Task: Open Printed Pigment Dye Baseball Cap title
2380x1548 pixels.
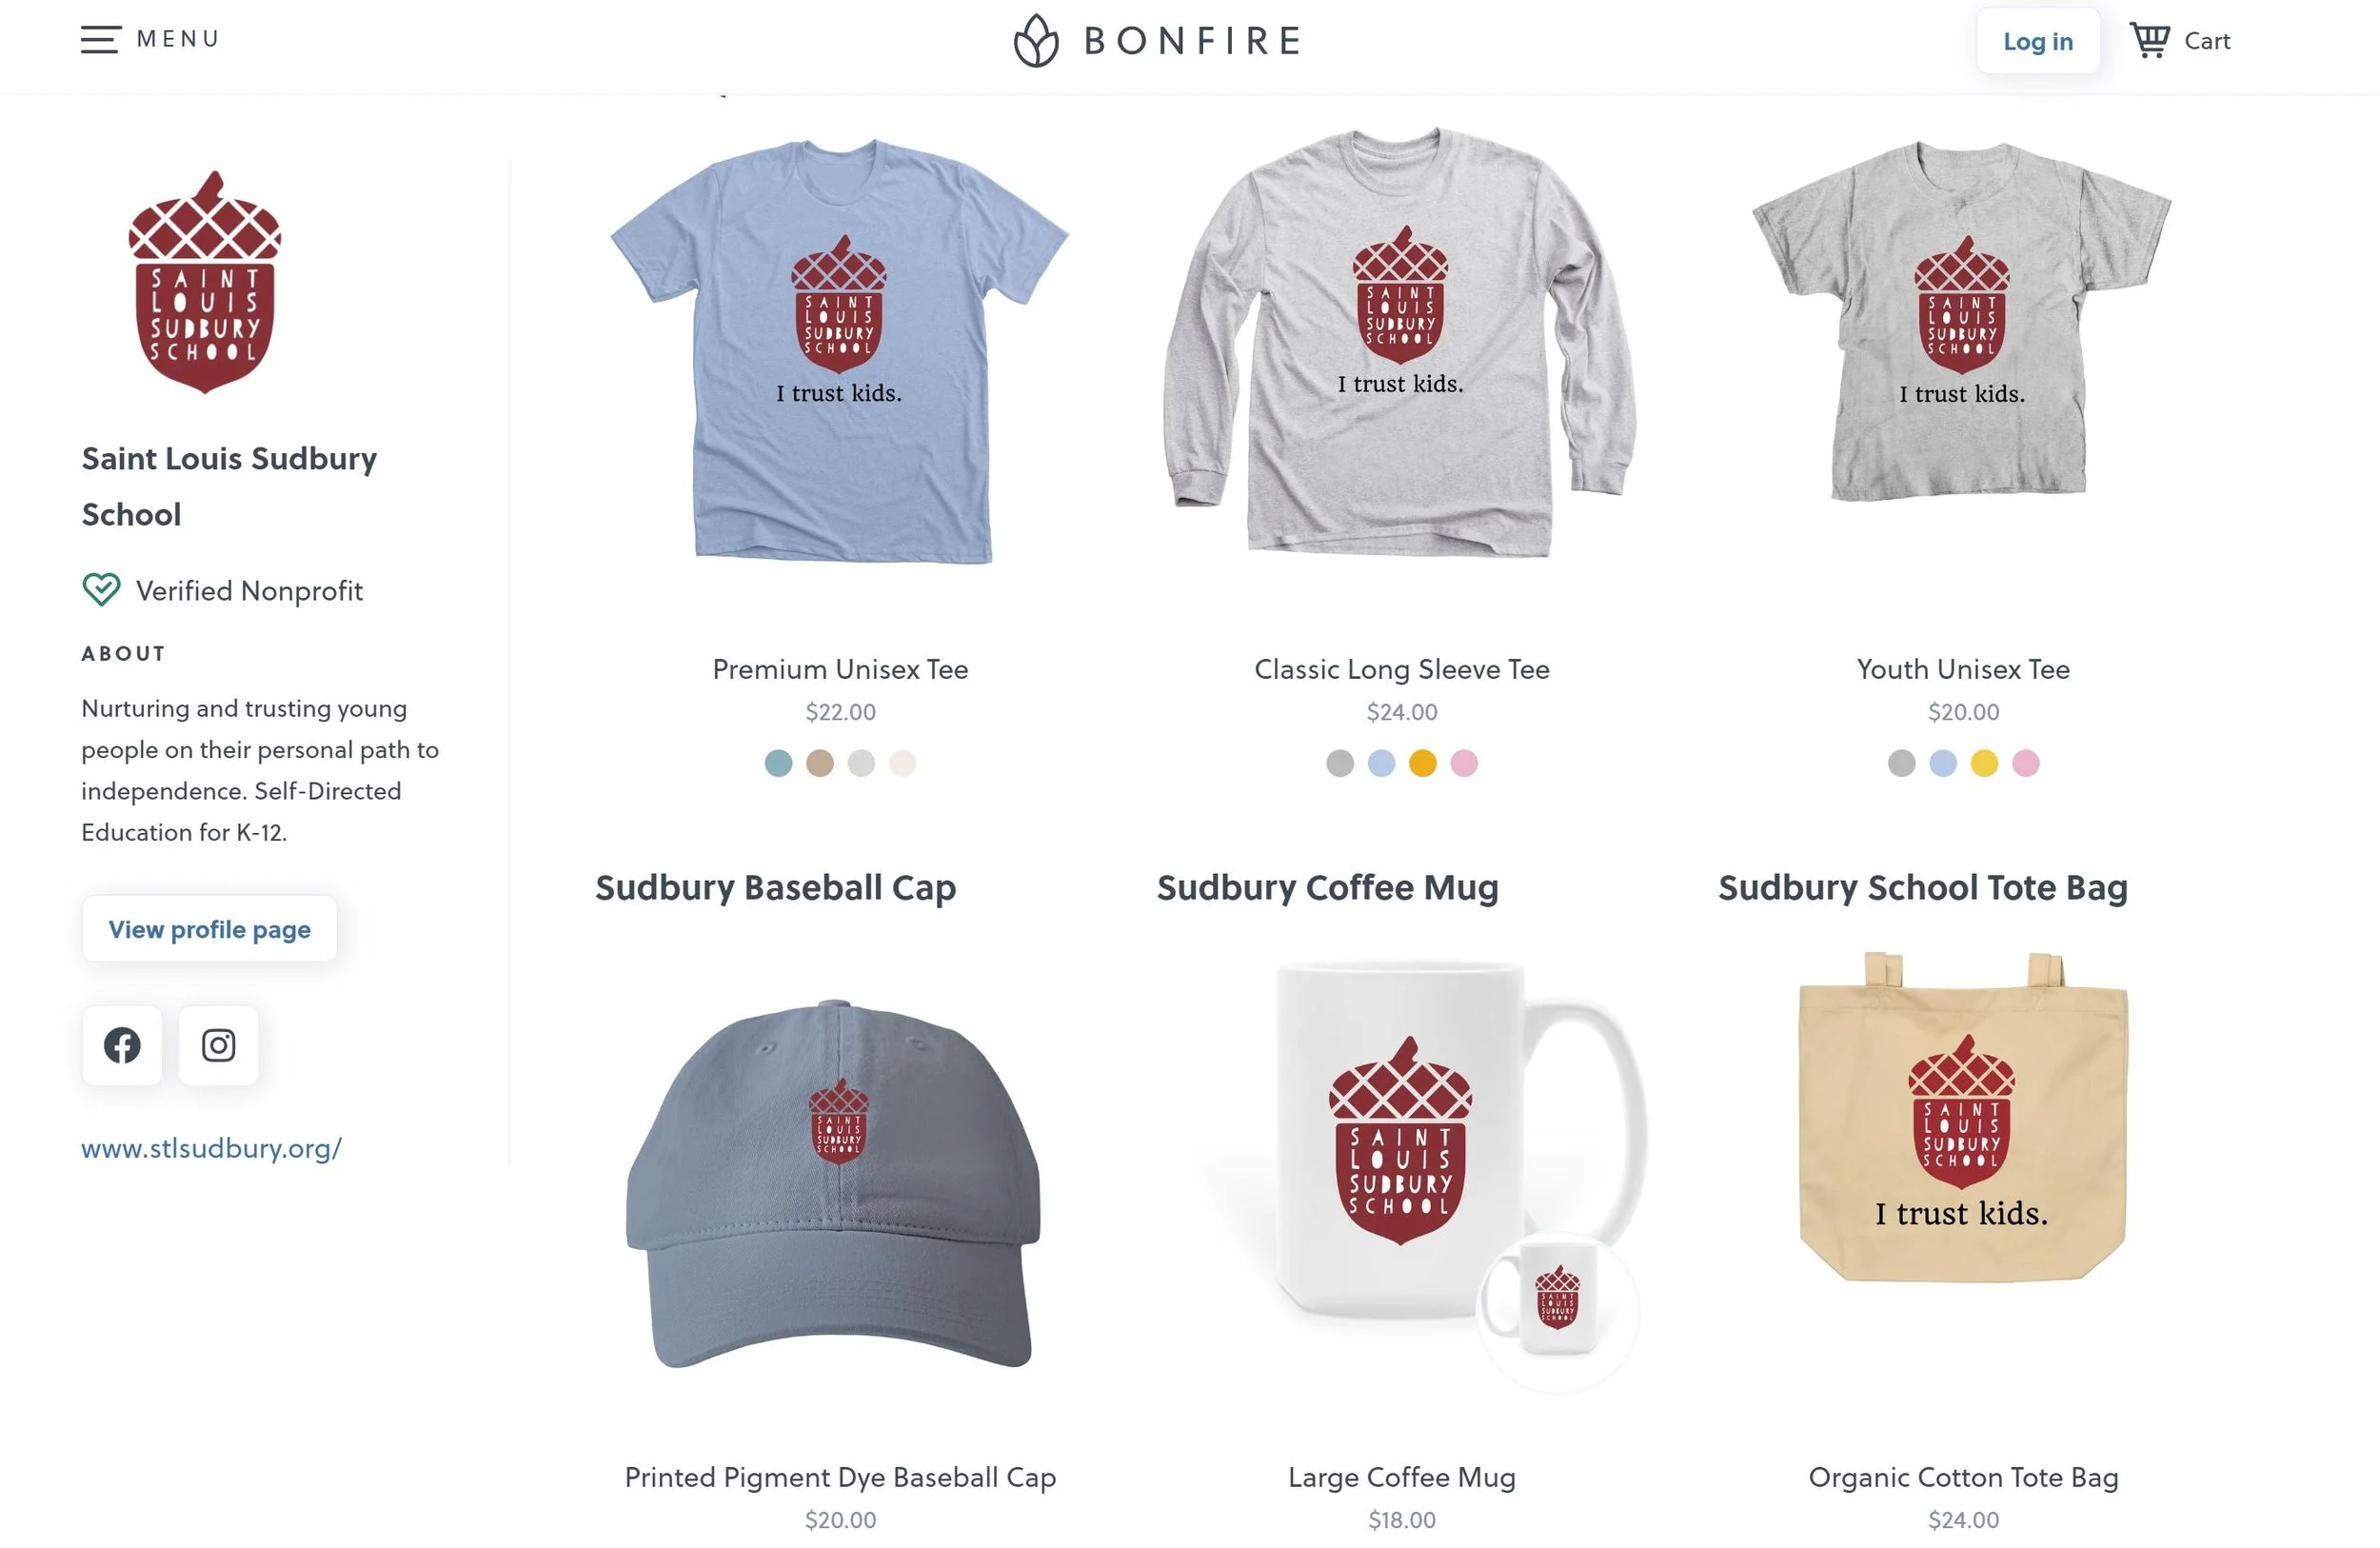Action: (840, 1477)
